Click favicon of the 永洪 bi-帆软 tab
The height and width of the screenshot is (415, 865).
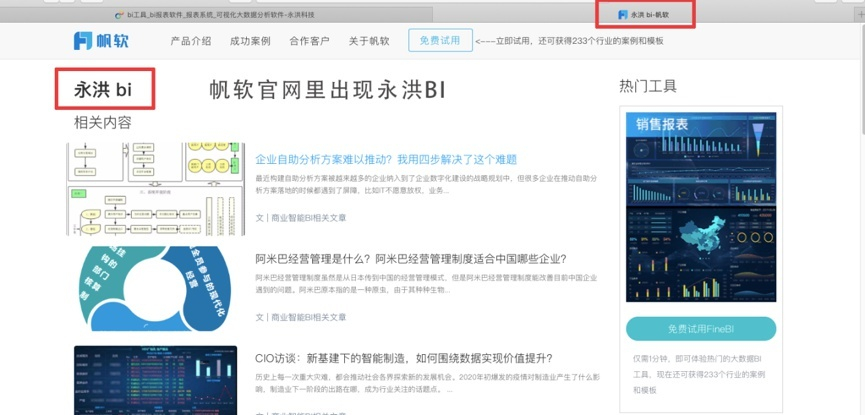coord(623,15)
